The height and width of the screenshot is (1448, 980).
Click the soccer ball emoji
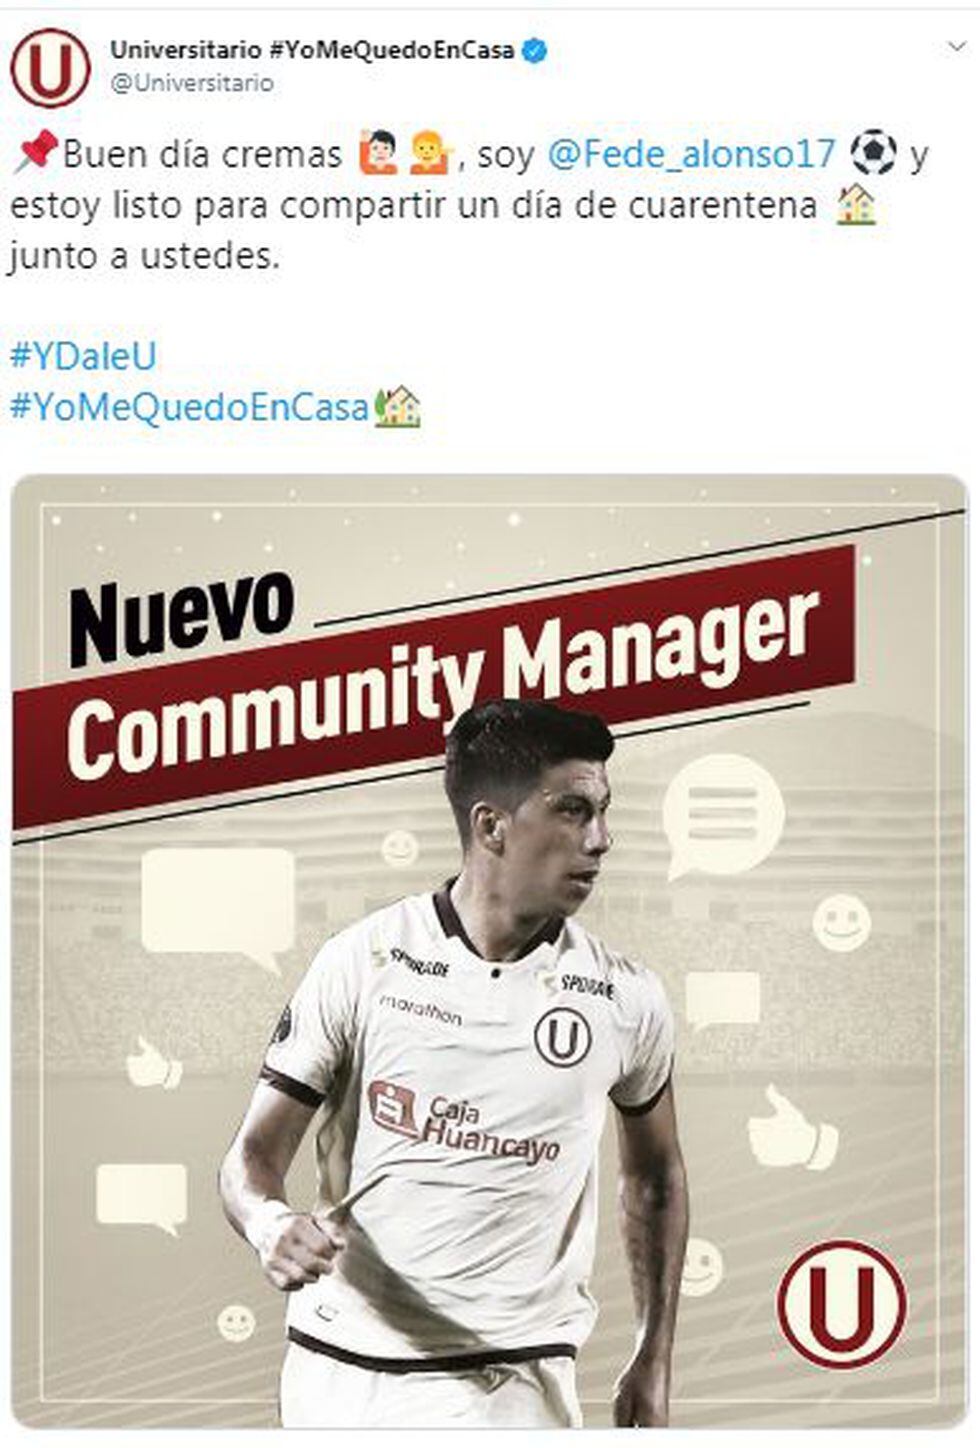tap(873, 153)
